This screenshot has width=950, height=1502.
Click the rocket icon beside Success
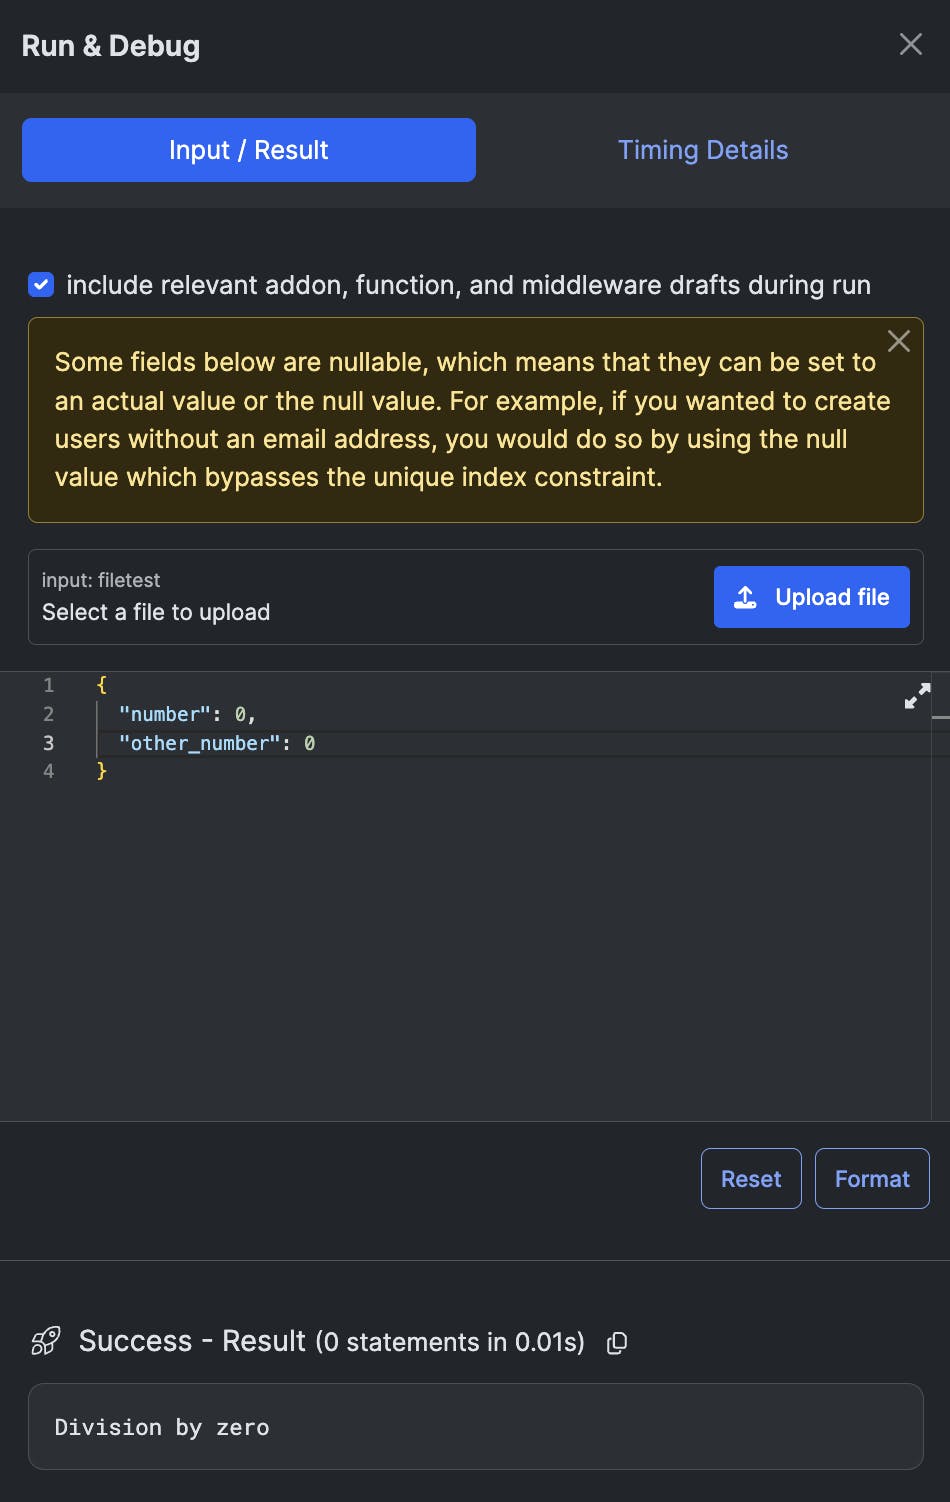click(x=46, y=1341)
